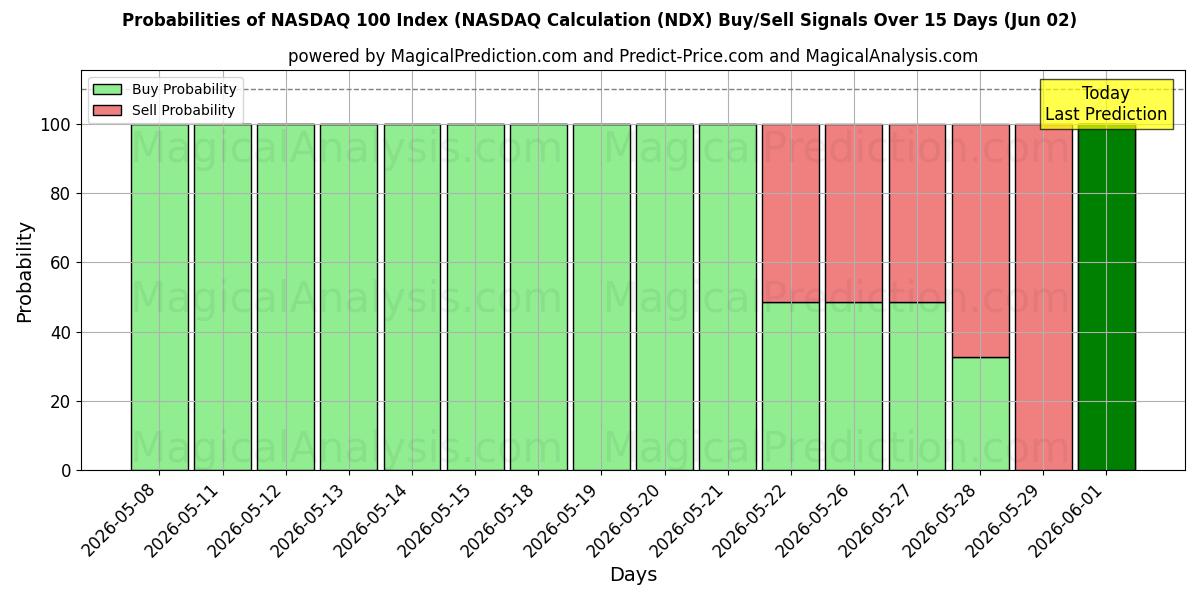This screenshot has height=600, width=1200.
Task: Click the red sell segment of the 2026-05-28 bar
Action: (980, 240)
